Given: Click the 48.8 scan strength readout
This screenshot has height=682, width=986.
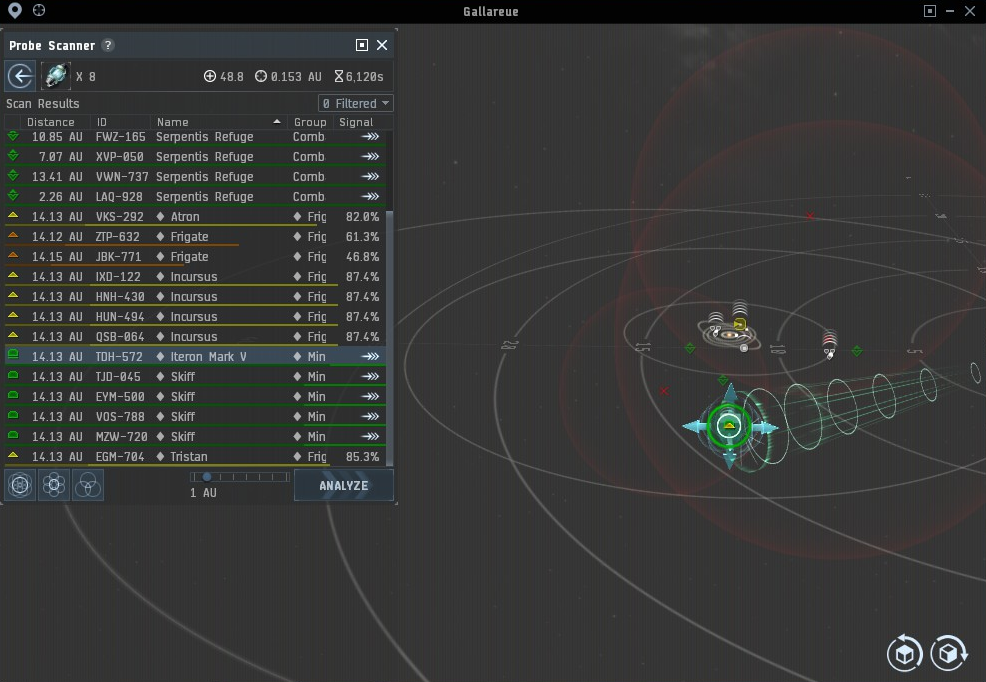Looking at the screenshot, I should [x=224, y=77].
